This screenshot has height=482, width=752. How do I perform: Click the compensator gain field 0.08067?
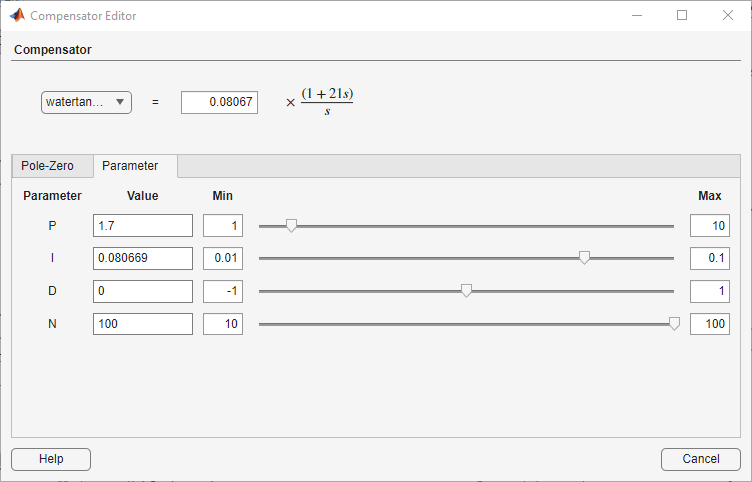219,102
